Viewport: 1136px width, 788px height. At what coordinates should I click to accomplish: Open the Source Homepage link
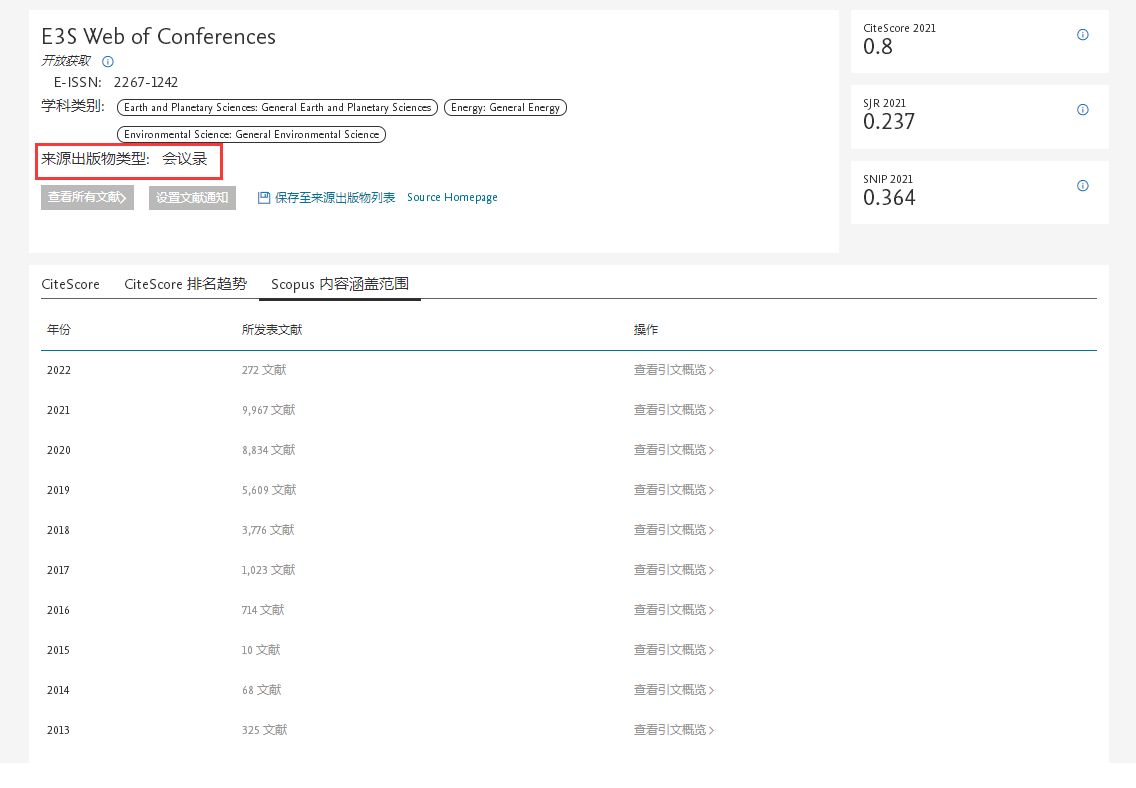[452, 197]
